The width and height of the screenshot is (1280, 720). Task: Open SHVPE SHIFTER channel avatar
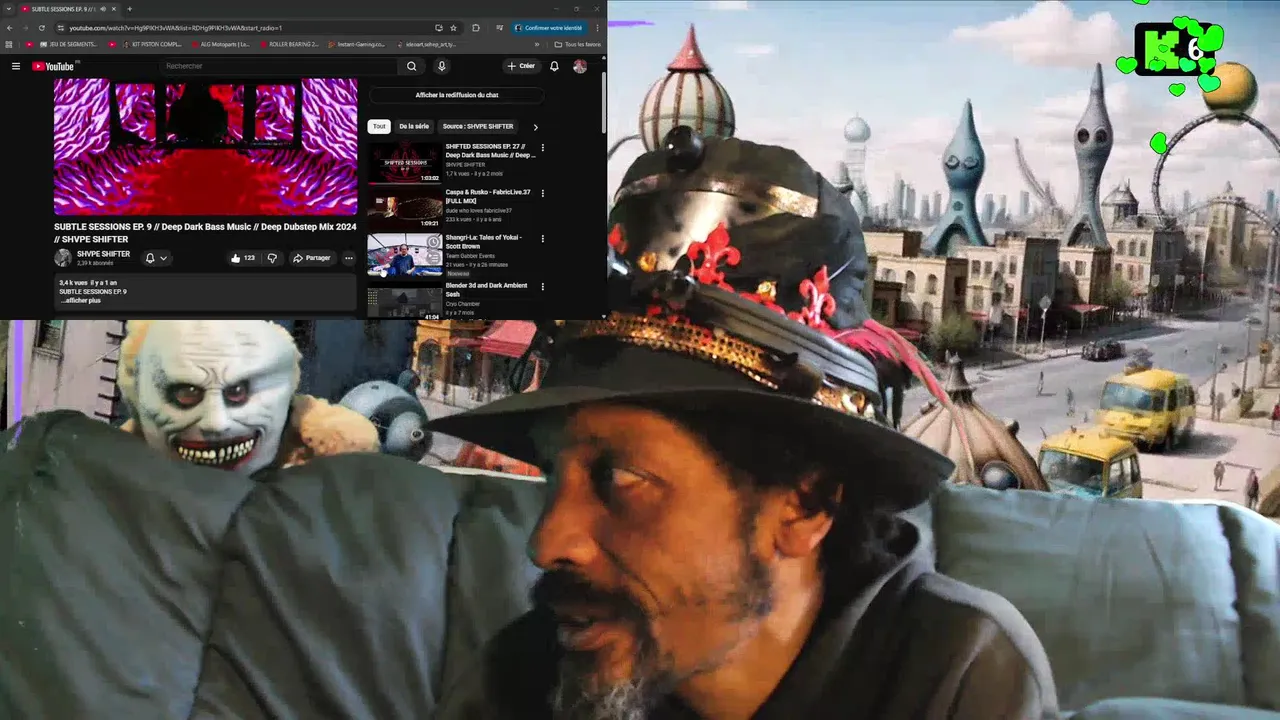tap(63, 257)
